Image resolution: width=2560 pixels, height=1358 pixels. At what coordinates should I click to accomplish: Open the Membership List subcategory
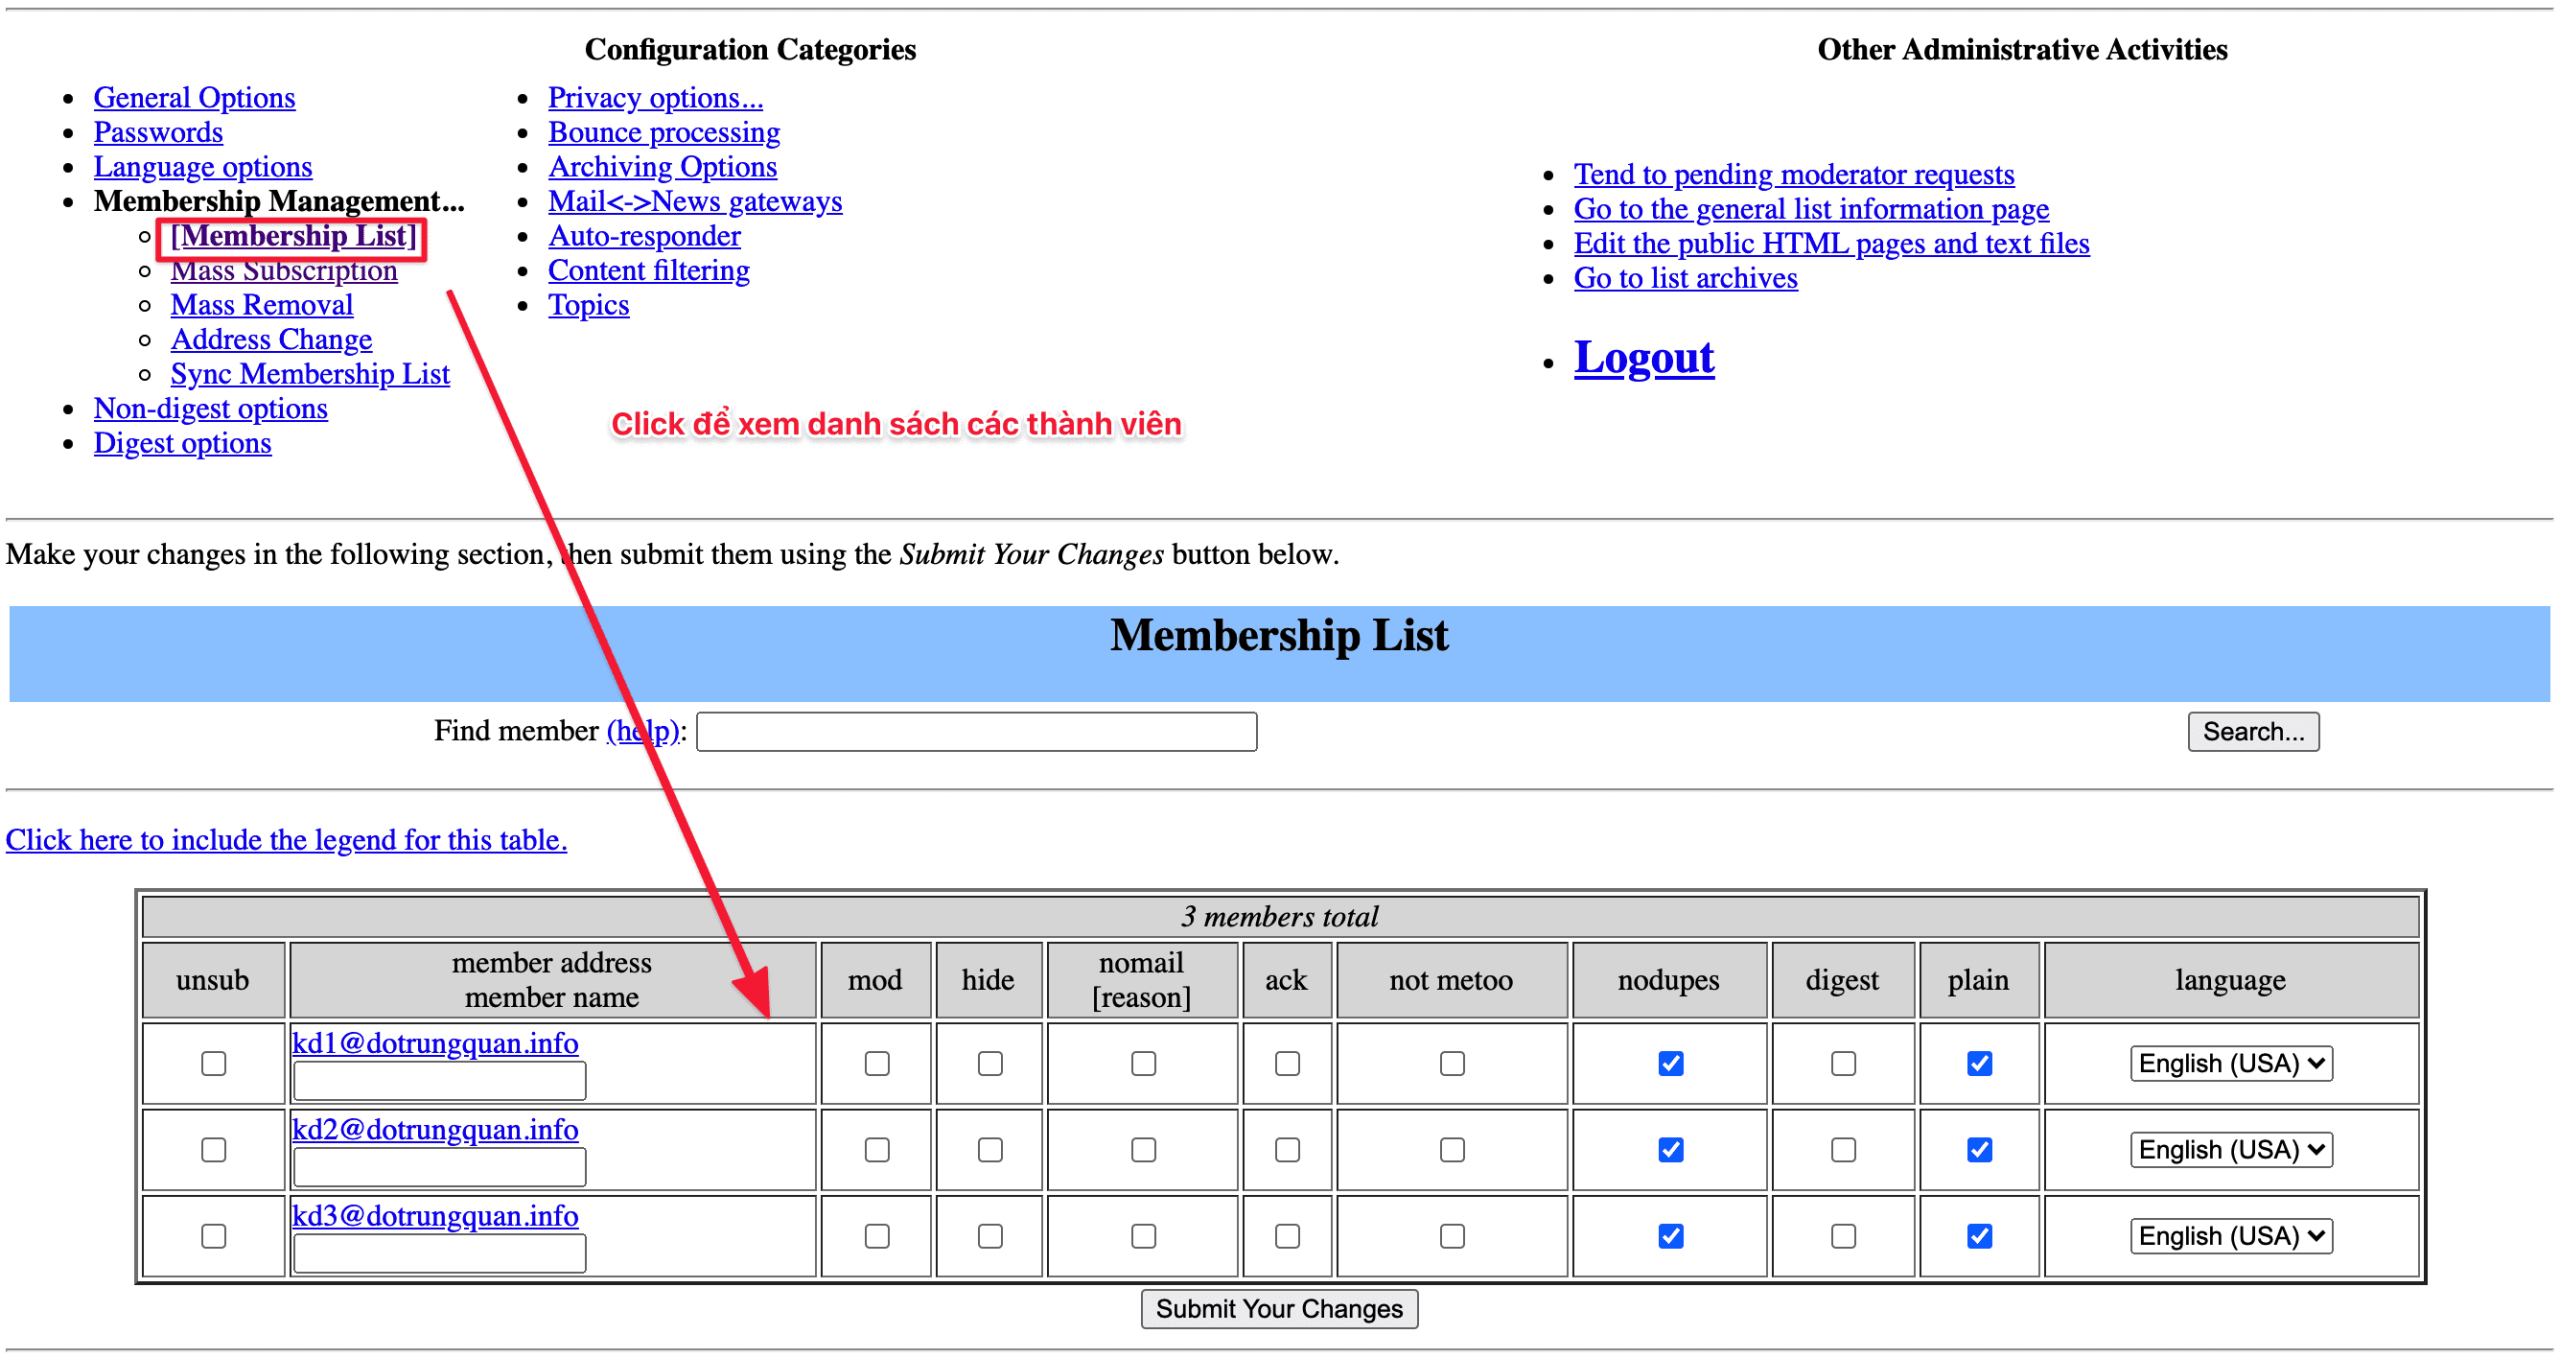tap(293, 236)
